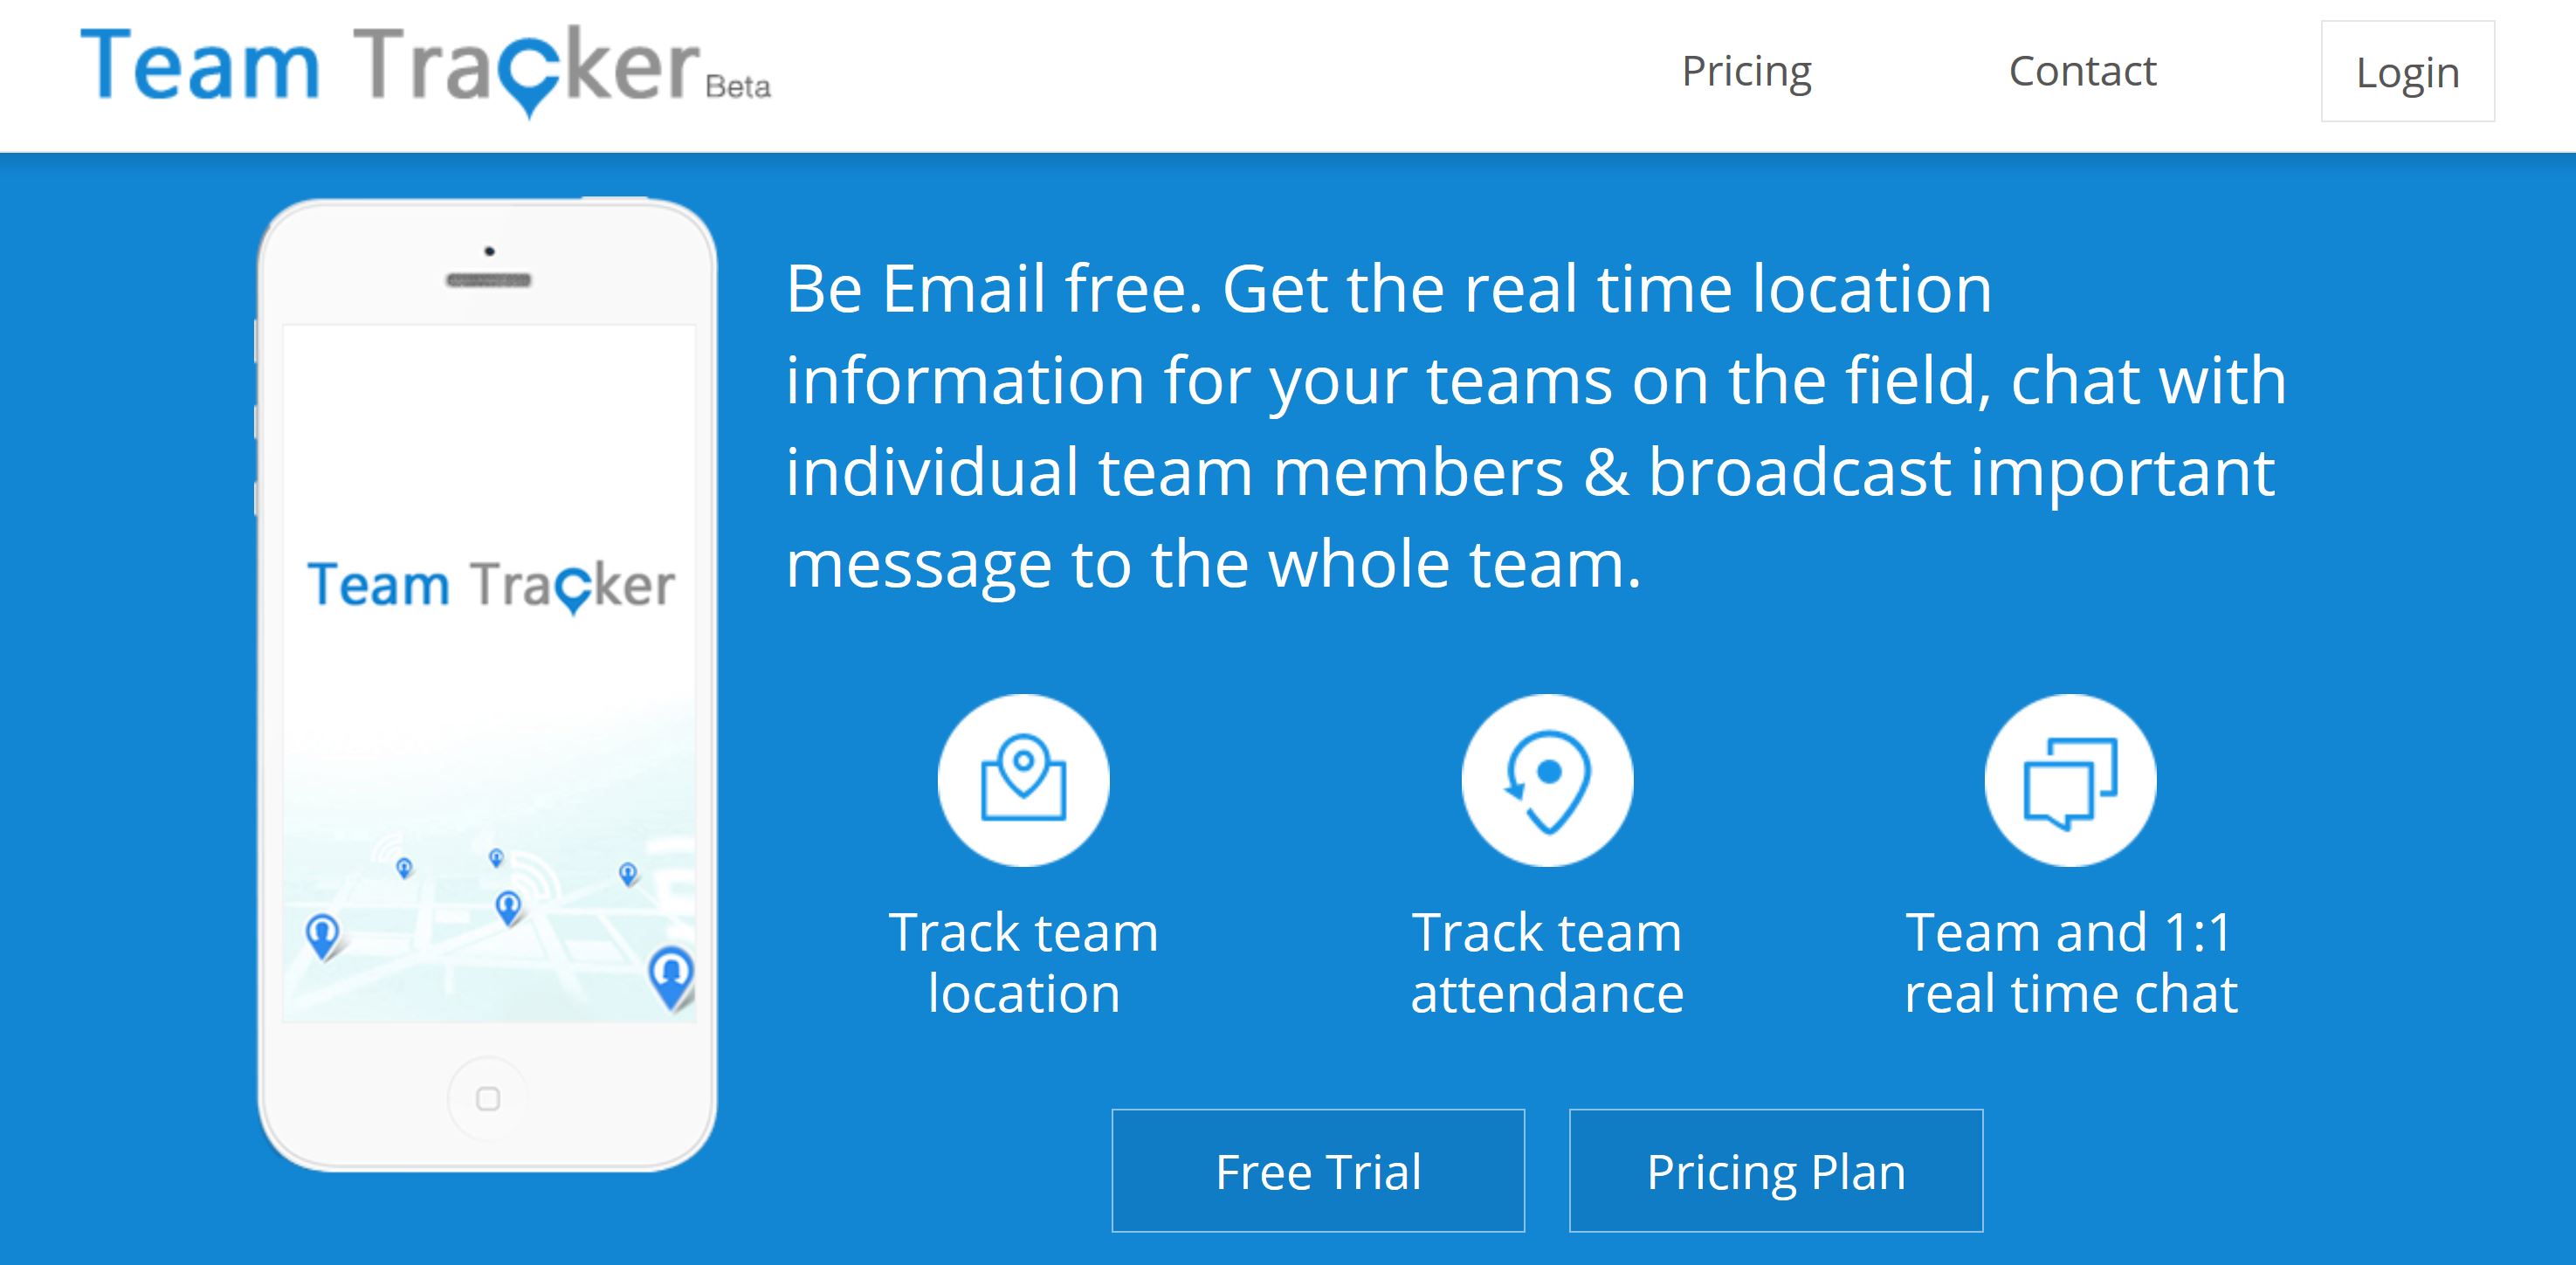Click the 'Be Email free' headline text
Viewport: 2576px width, 1265px height.
coord(1535,426)
